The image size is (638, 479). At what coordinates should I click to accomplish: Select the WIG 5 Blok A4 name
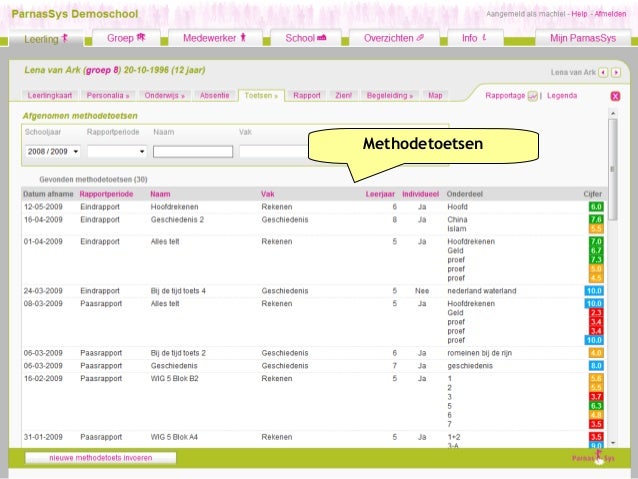tap(174, 437)
